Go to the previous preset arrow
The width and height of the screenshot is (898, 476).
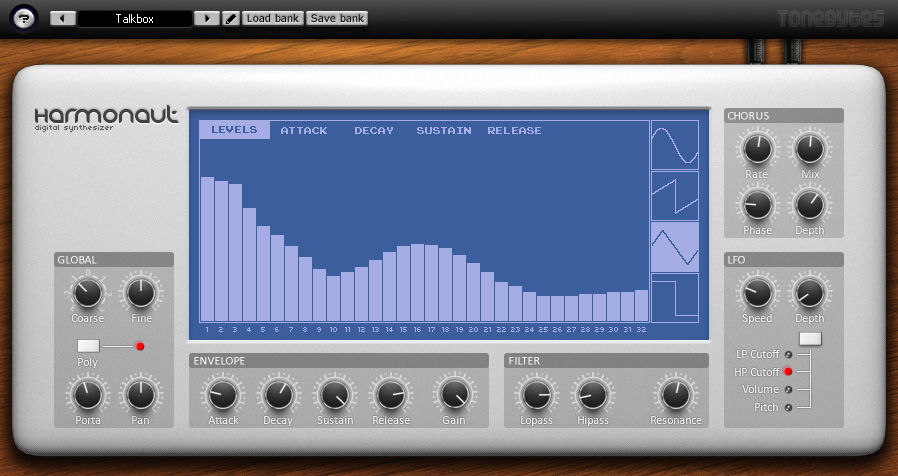[x=63, y=18]
